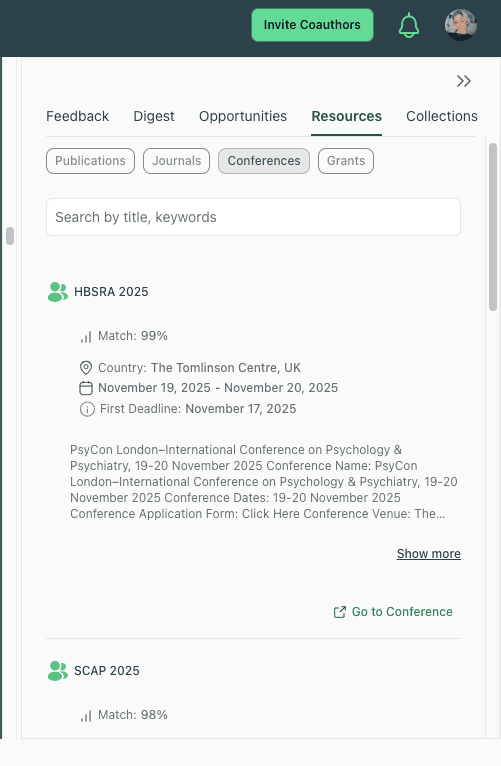The image size is (501, 766).
Task: Select the Resources tab
Action: click(347, 116)
